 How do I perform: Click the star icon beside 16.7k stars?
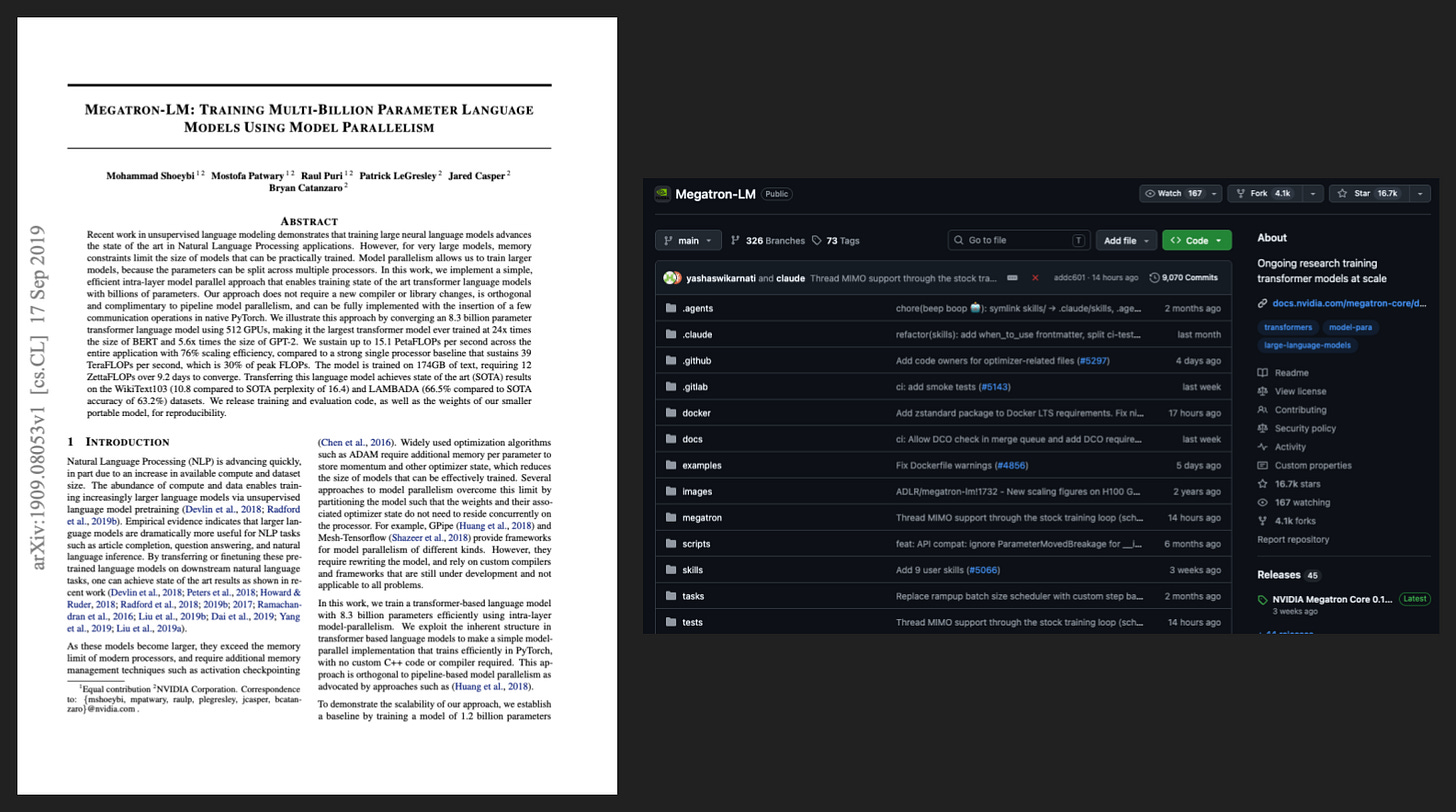pos(1262,484)
